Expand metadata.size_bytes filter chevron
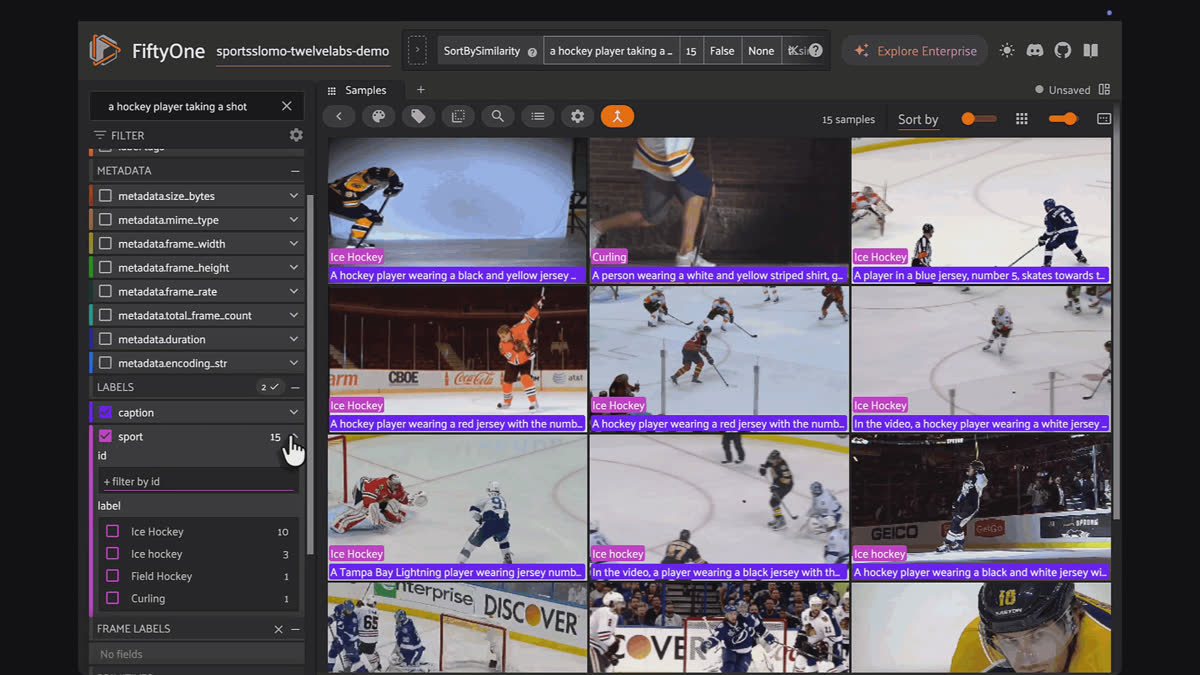1200x675 pixels. tap(294, 196)
